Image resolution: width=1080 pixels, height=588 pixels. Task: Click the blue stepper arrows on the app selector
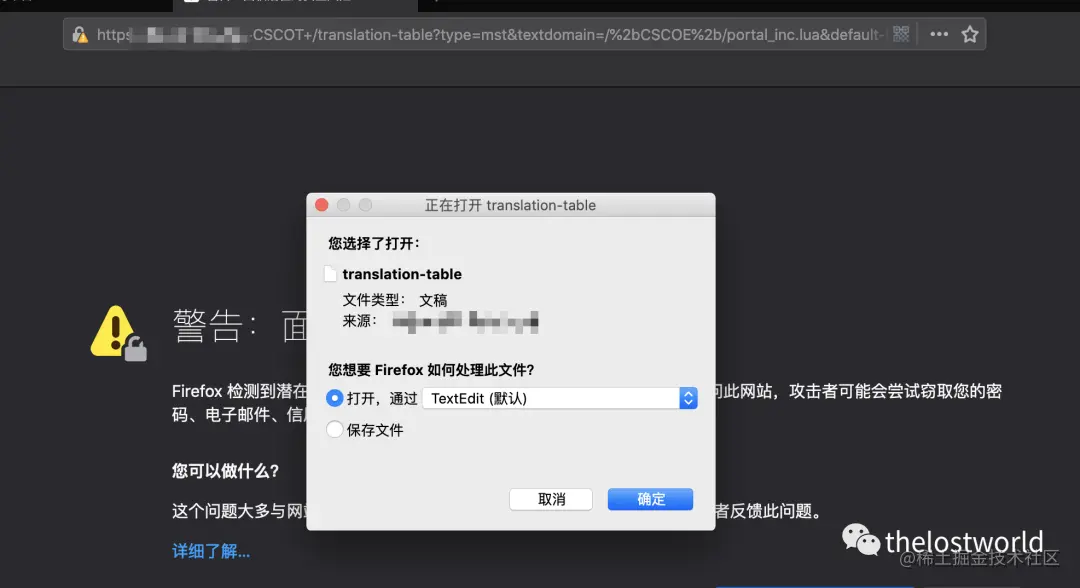[688, 397]
